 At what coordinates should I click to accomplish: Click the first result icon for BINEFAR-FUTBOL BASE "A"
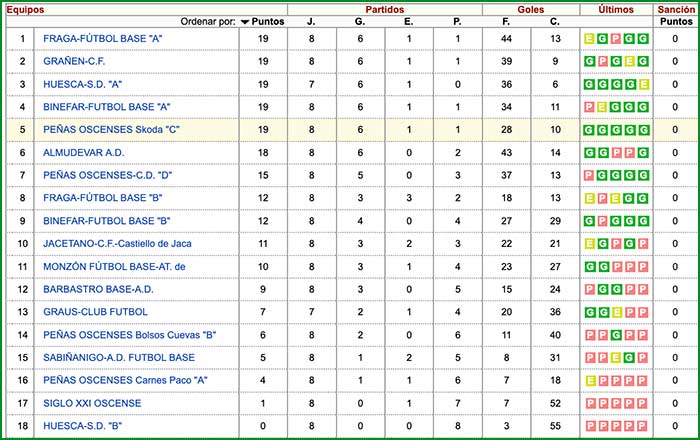point(589,107)
